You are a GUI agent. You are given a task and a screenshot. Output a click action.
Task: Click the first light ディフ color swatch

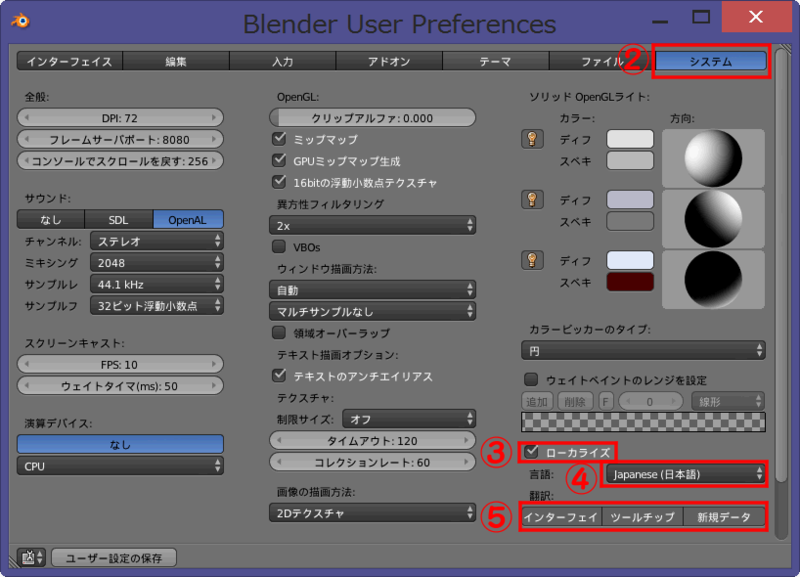pyautogui.click(x=630, y=139)
